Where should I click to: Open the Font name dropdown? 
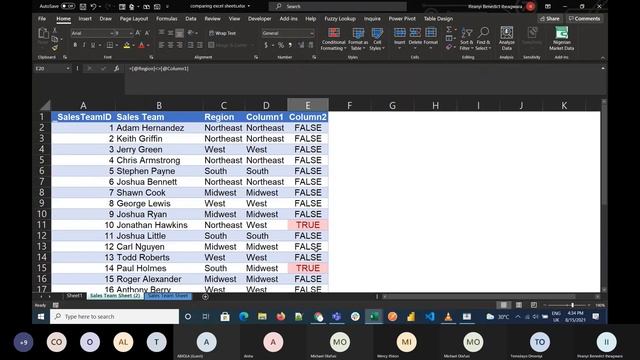(x=111, y=33)
